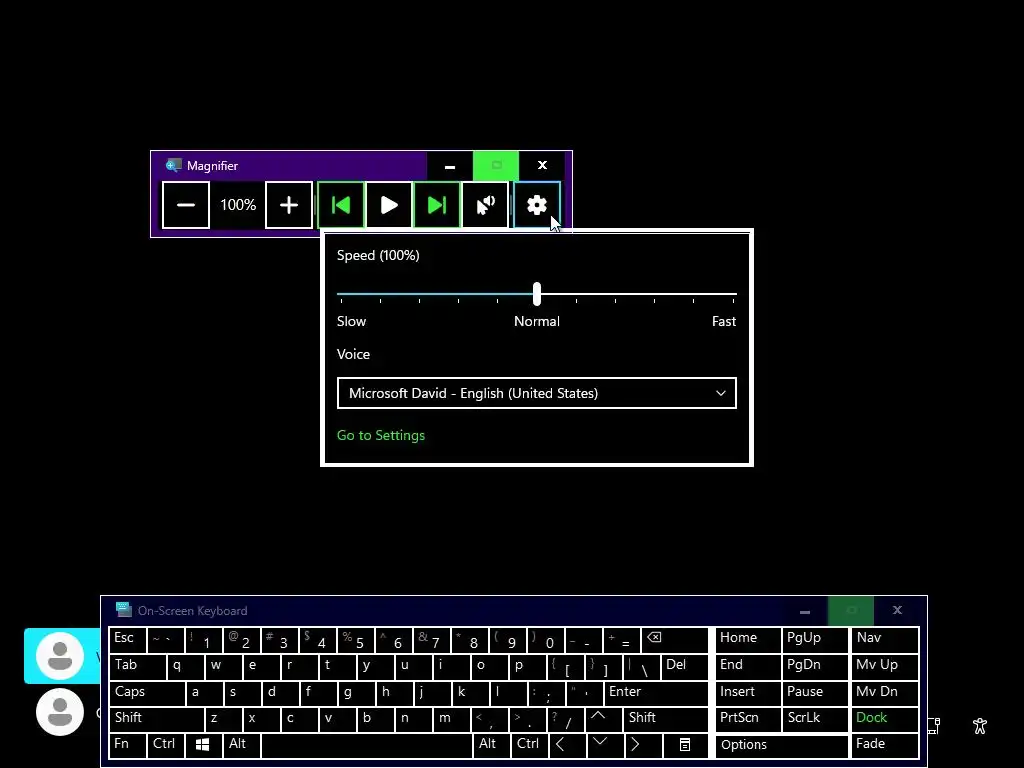Click the semicolon key

(x=546, y=693)
